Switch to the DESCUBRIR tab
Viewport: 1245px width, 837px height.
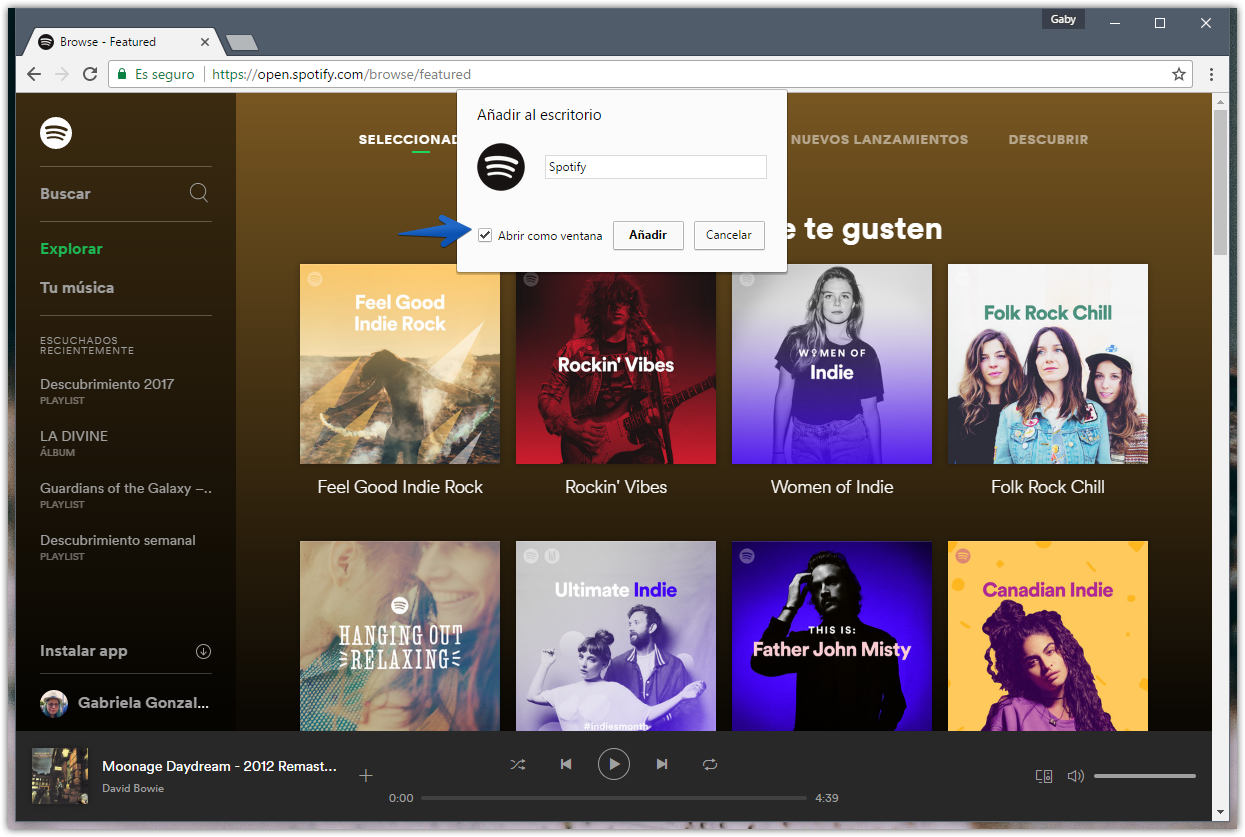point(1048,140)
